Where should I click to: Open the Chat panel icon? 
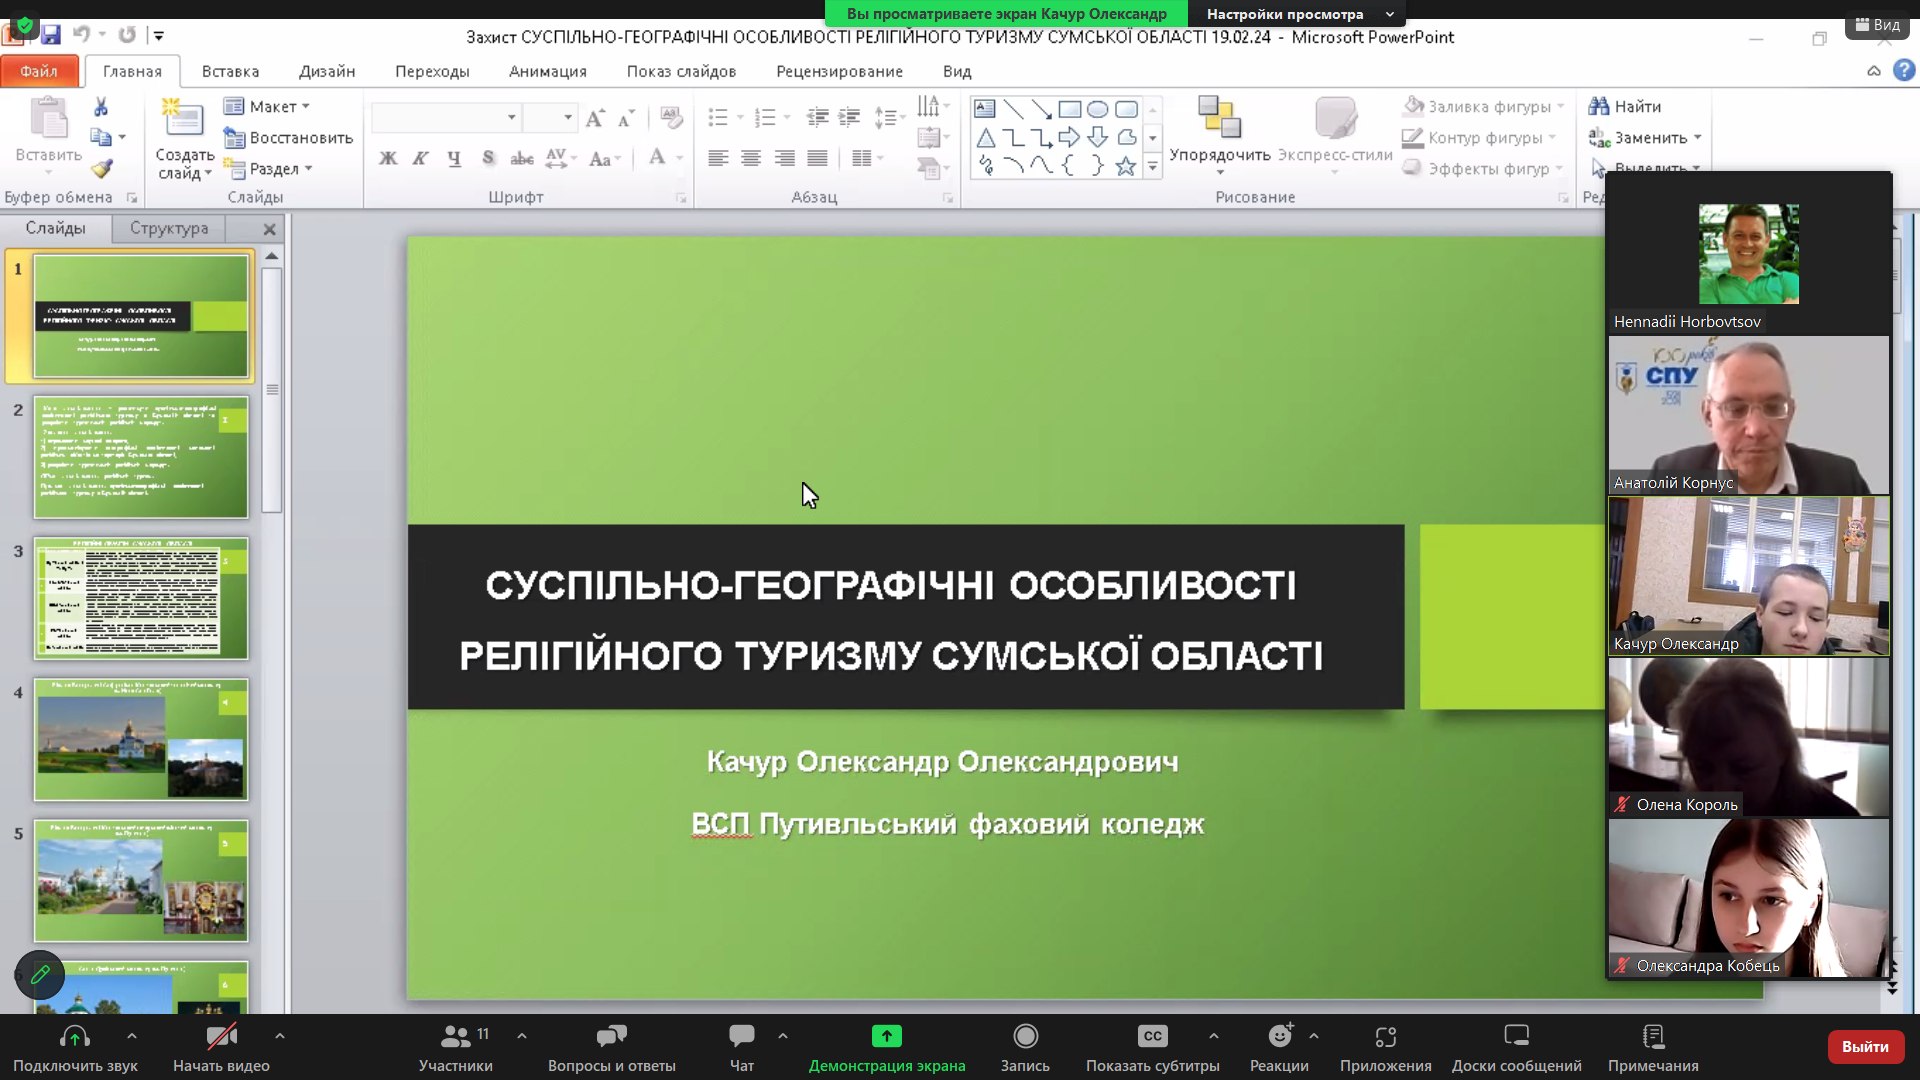(741, 1036)
